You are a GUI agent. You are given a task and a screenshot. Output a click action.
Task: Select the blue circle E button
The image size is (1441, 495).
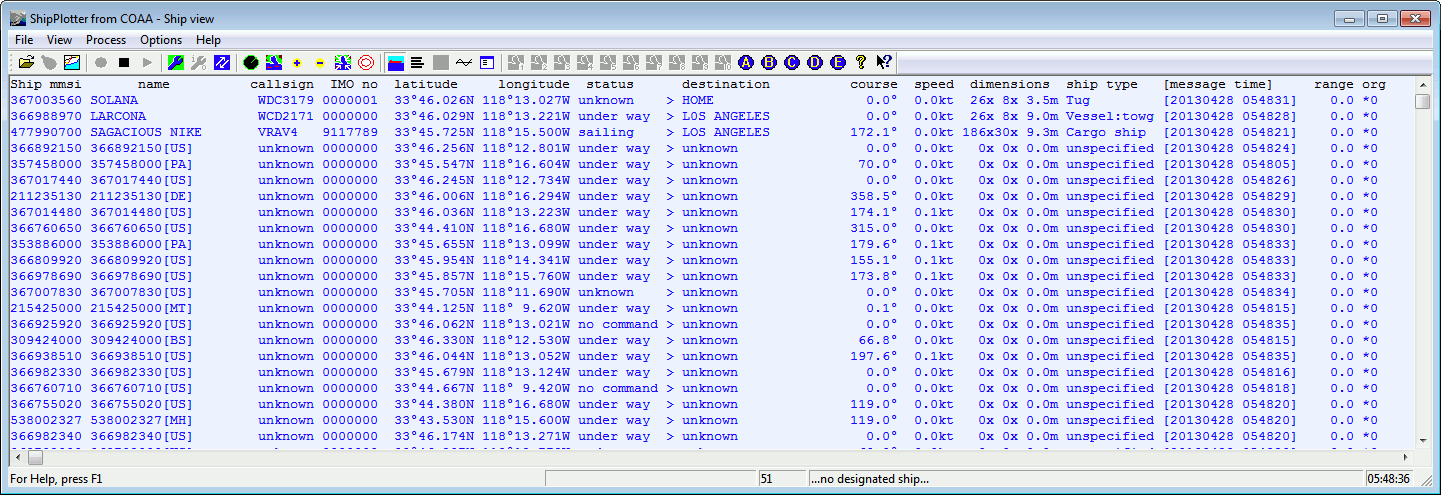tap(838, 62)
